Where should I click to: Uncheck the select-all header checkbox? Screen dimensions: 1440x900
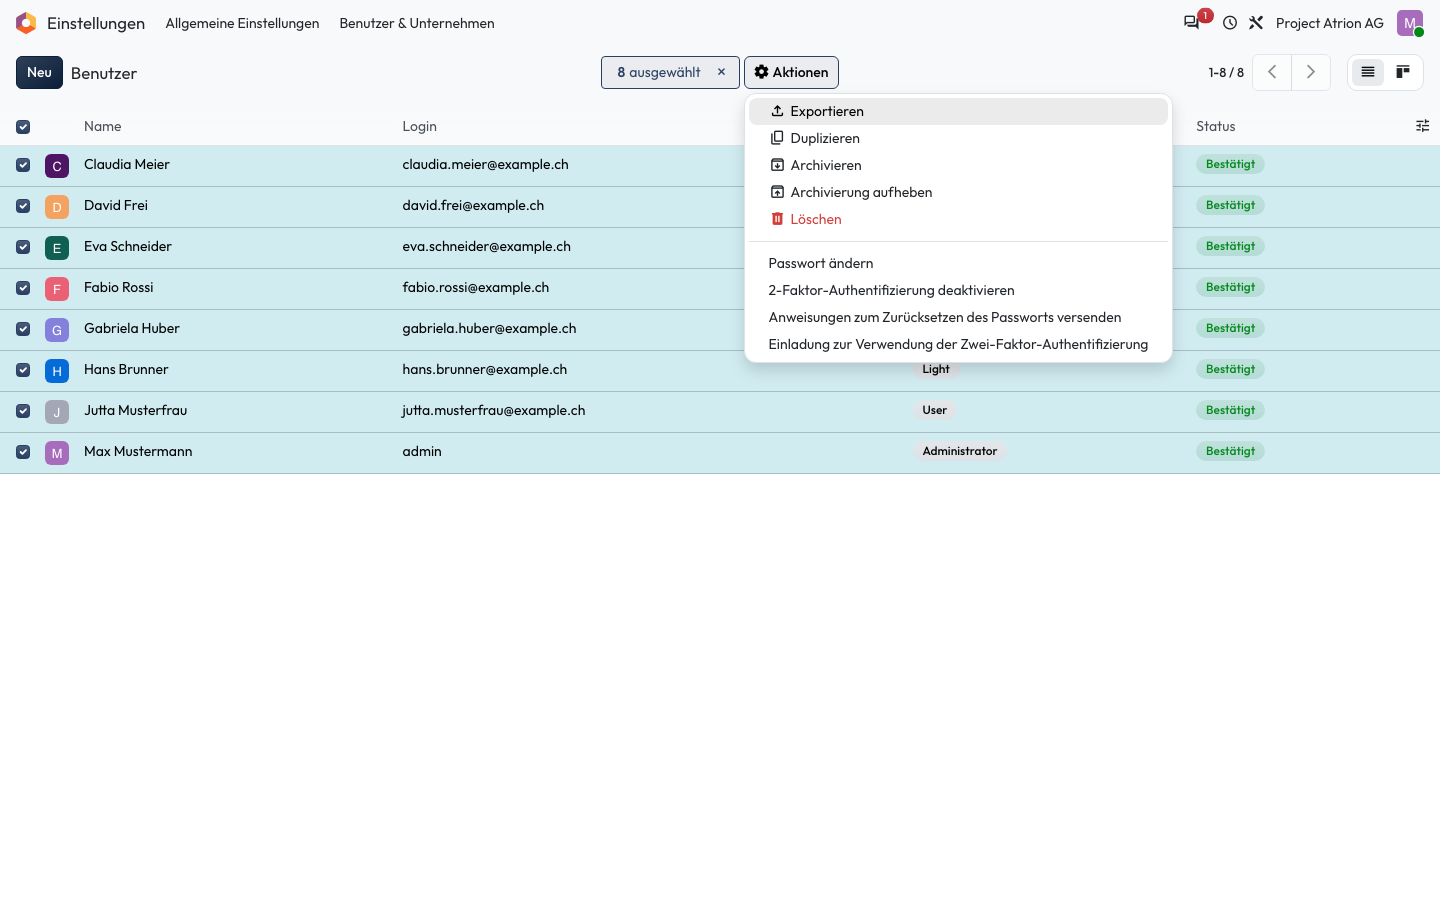click(x=23, y=127)
